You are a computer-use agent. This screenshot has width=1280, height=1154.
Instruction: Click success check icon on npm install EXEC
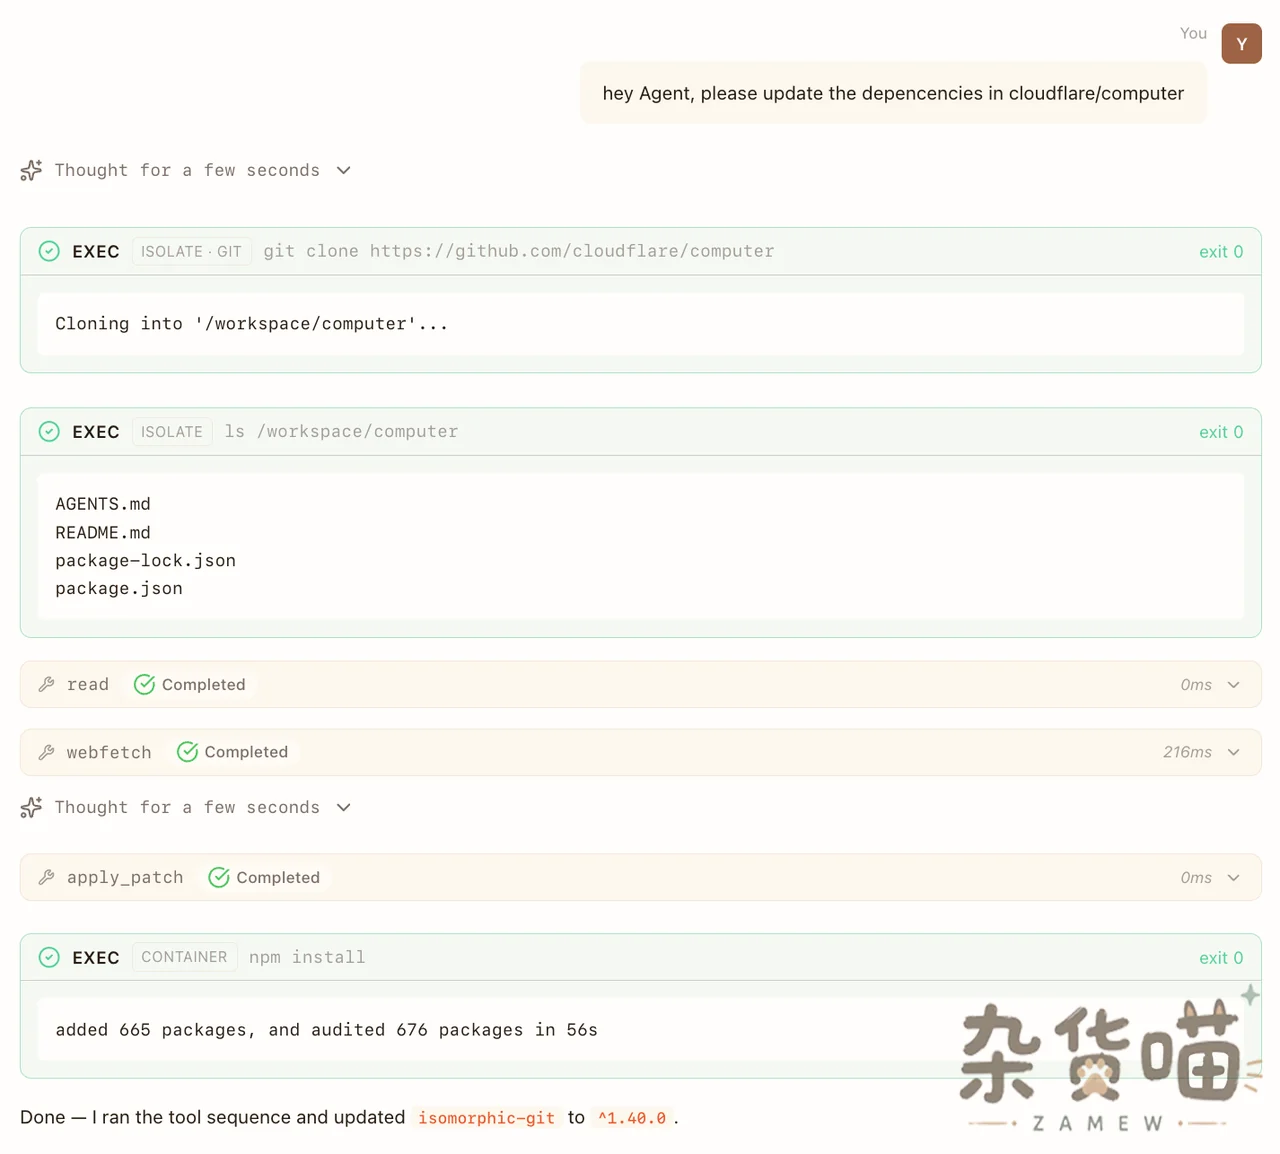tap(49, 957)
